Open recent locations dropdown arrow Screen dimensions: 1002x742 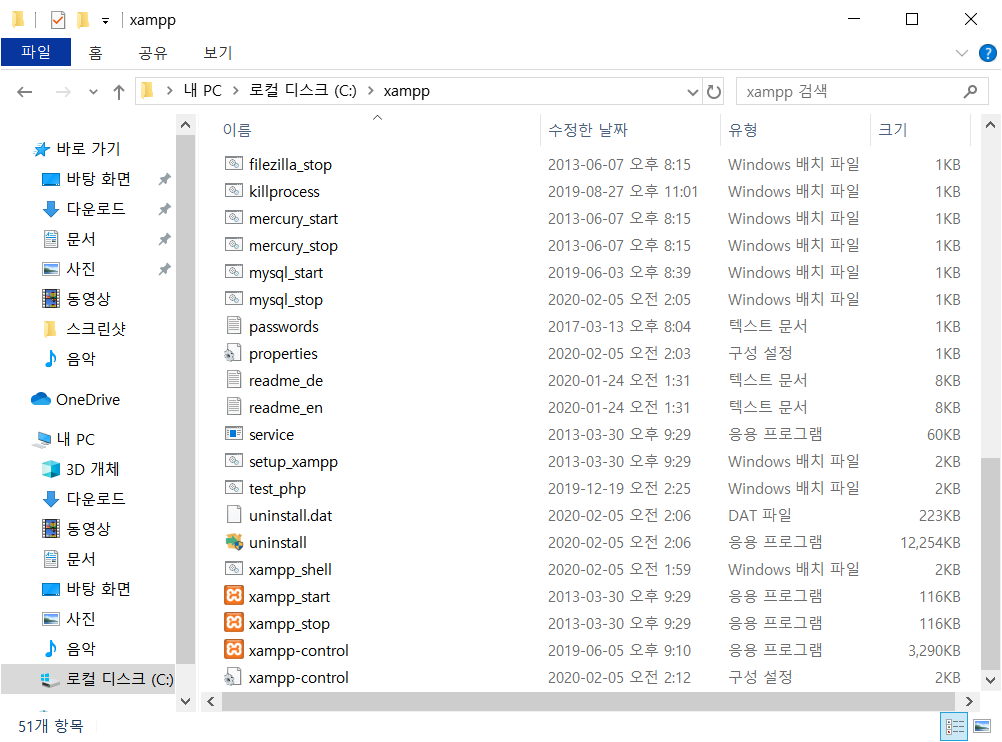pyautogui.click(x=93, y=92)
